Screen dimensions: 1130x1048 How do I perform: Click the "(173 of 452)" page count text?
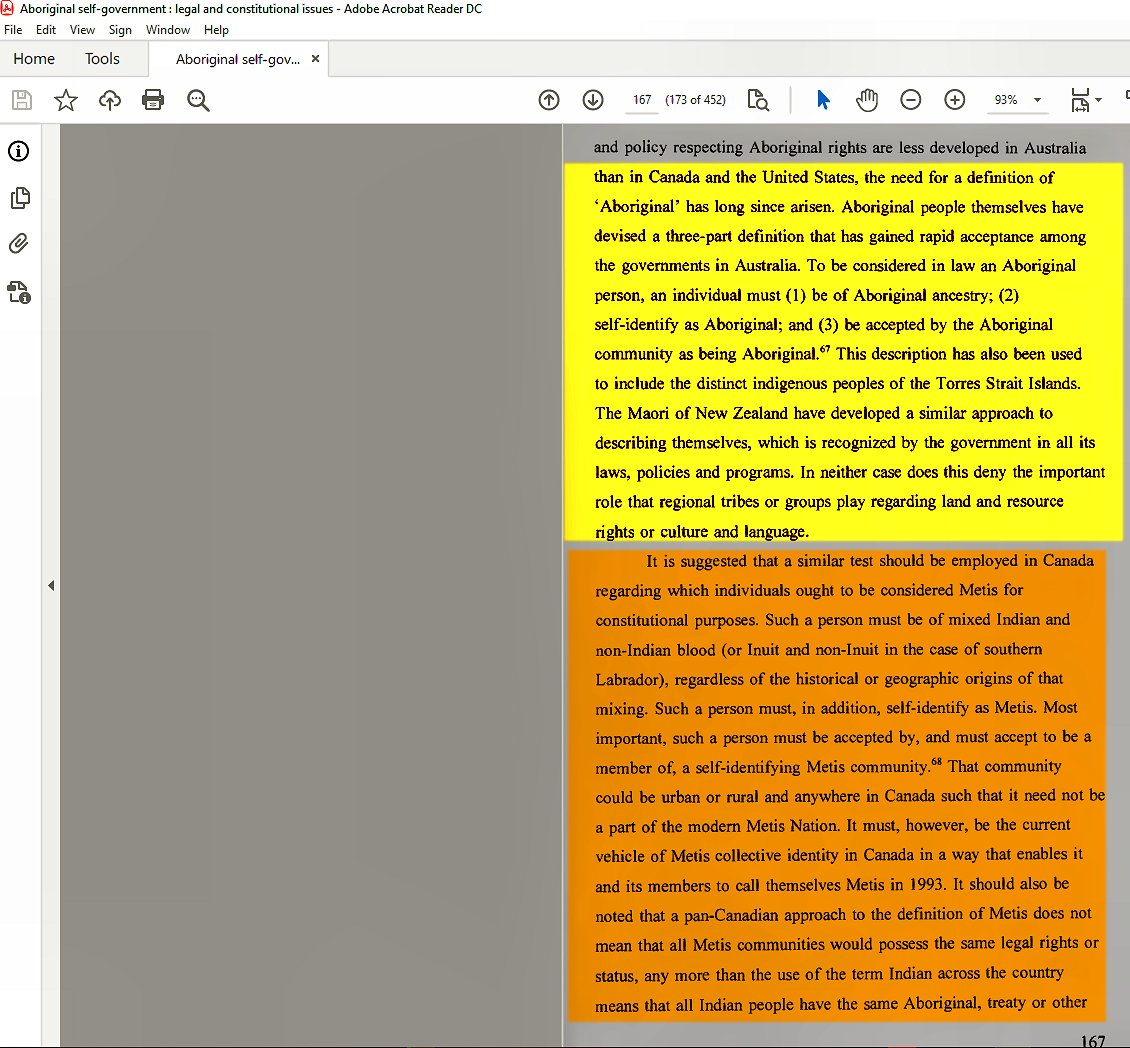(695, 99)
